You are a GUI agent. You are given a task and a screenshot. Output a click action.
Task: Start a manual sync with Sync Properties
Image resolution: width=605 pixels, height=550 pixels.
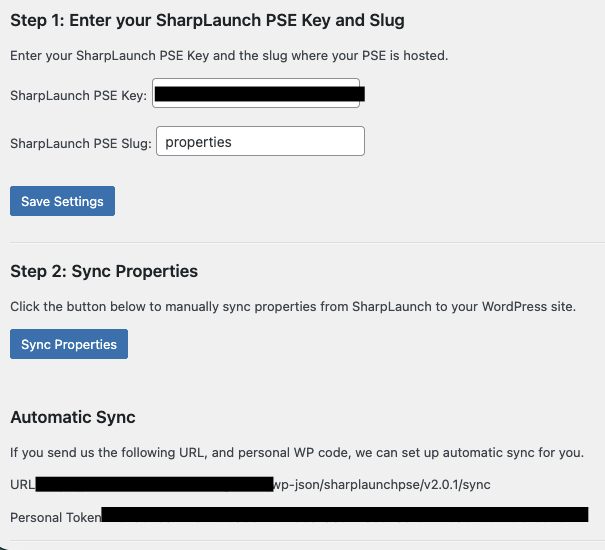(69, 344)
